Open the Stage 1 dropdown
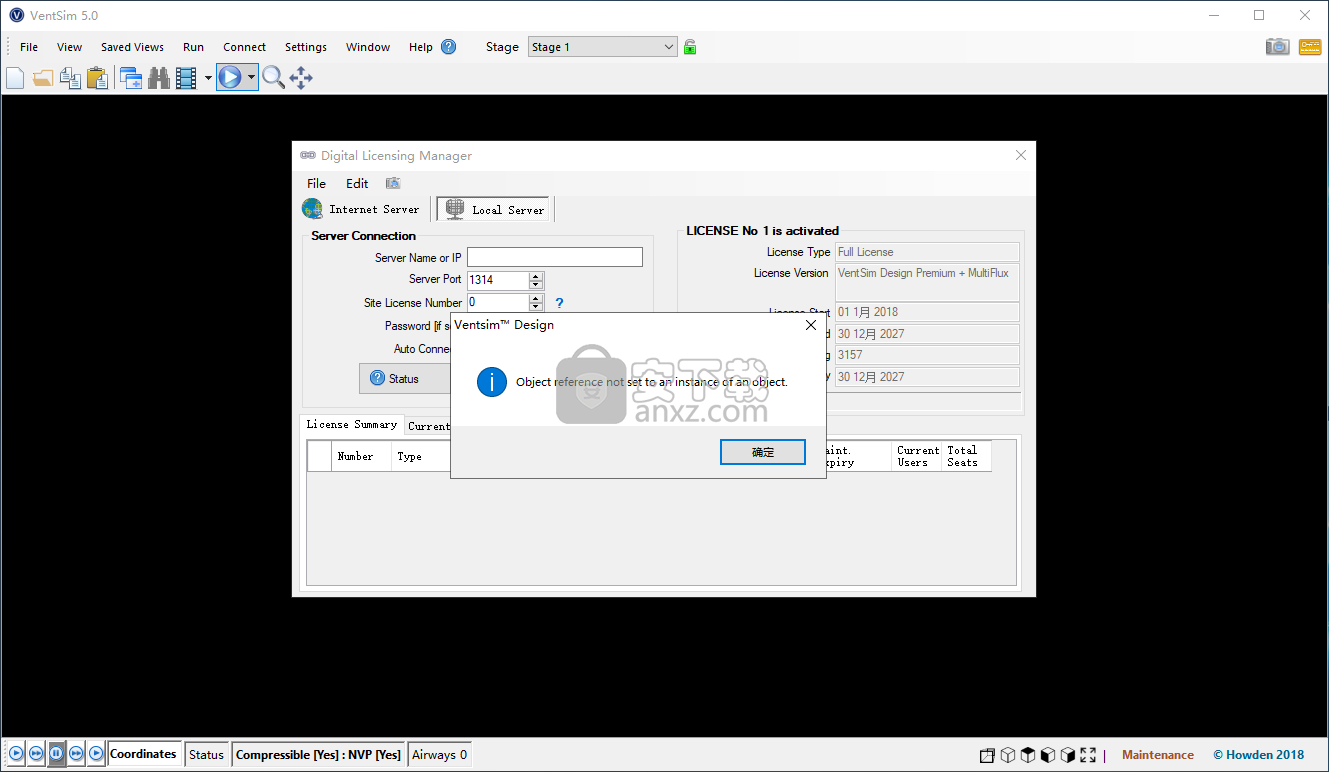 pyautogui.click(x=603, y=47)
